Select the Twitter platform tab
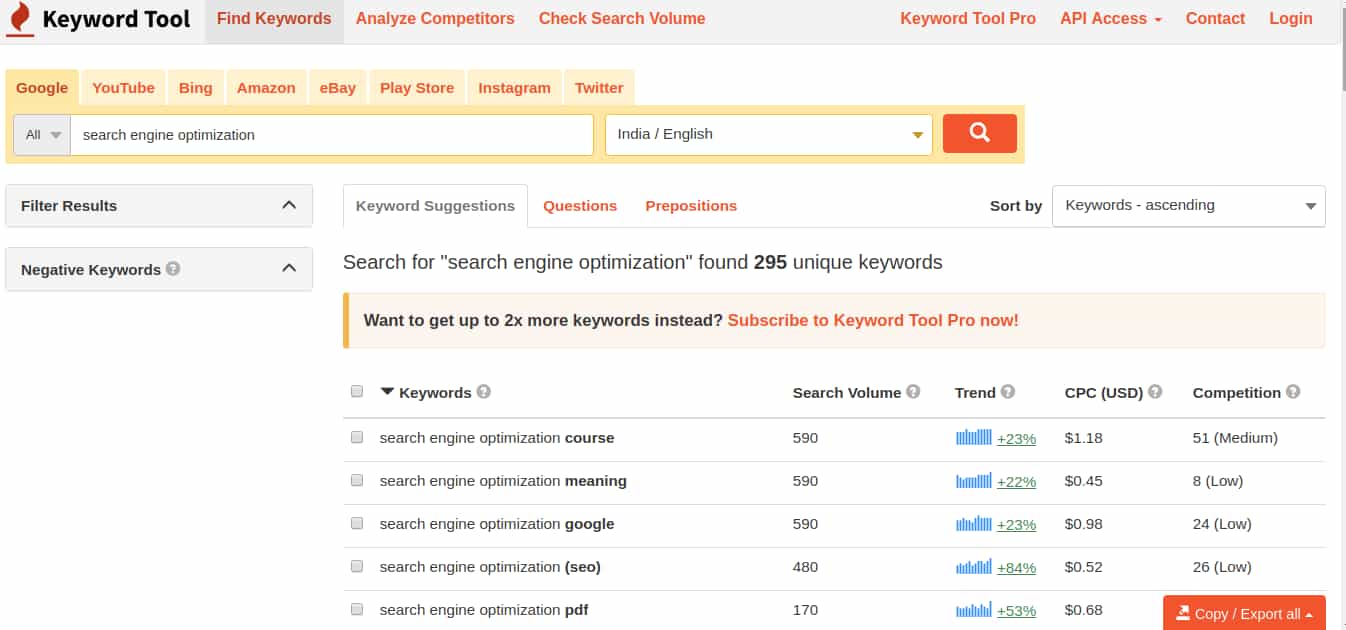This screenshot has width=1346, height=630. [x=599, y=87]
